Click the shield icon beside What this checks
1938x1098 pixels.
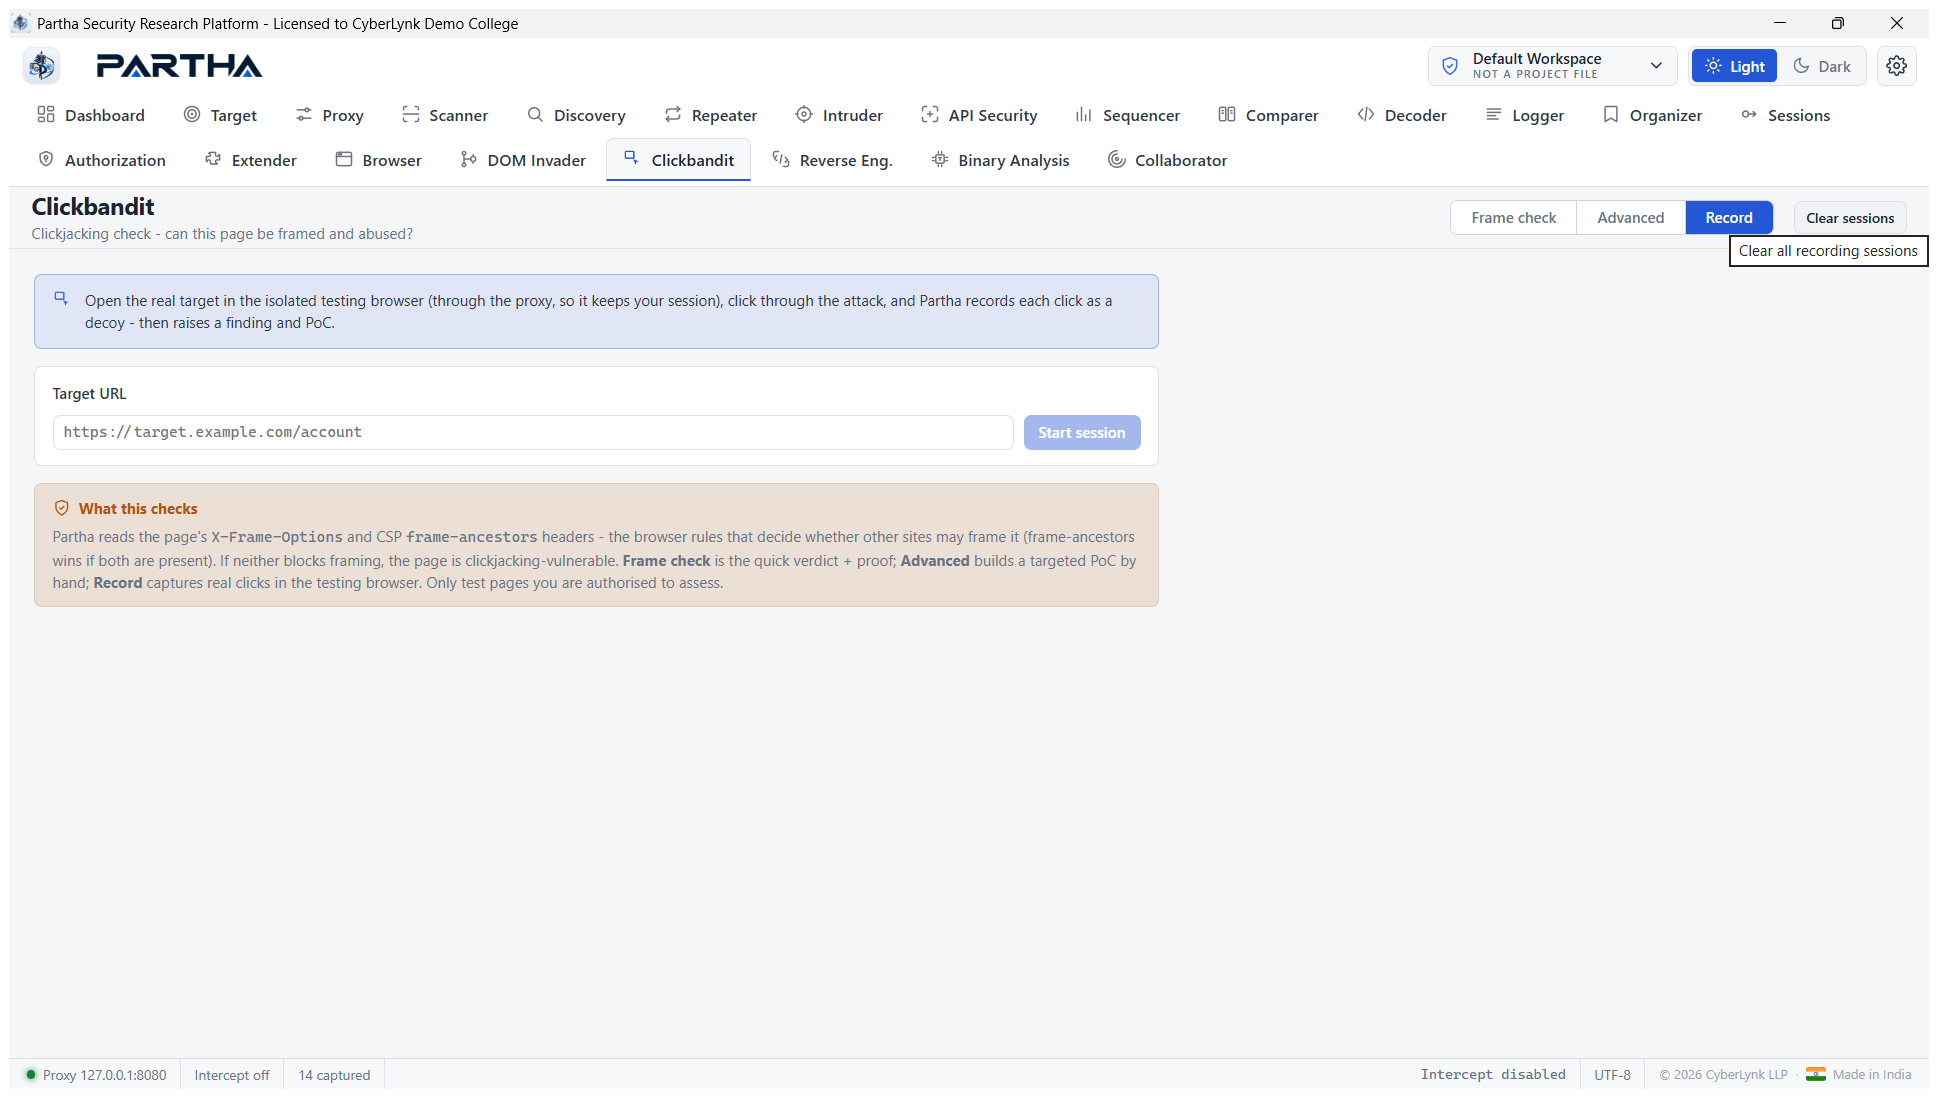[62, 508]
